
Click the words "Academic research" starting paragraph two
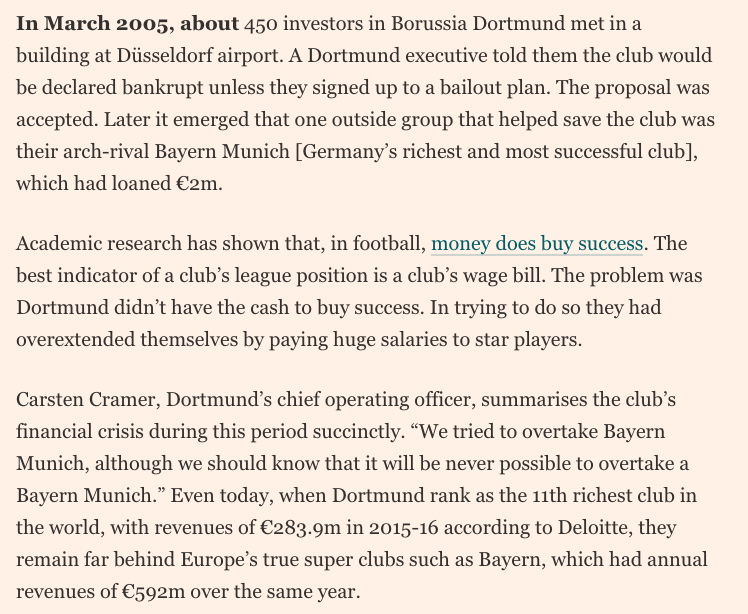click(x=95, y=243)
